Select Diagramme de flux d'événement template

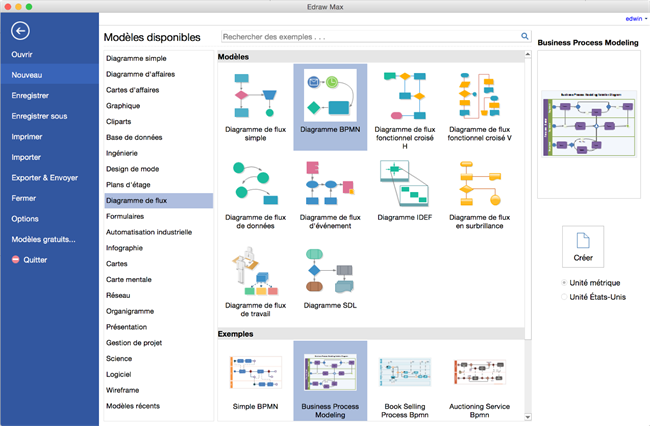[330, 195]
